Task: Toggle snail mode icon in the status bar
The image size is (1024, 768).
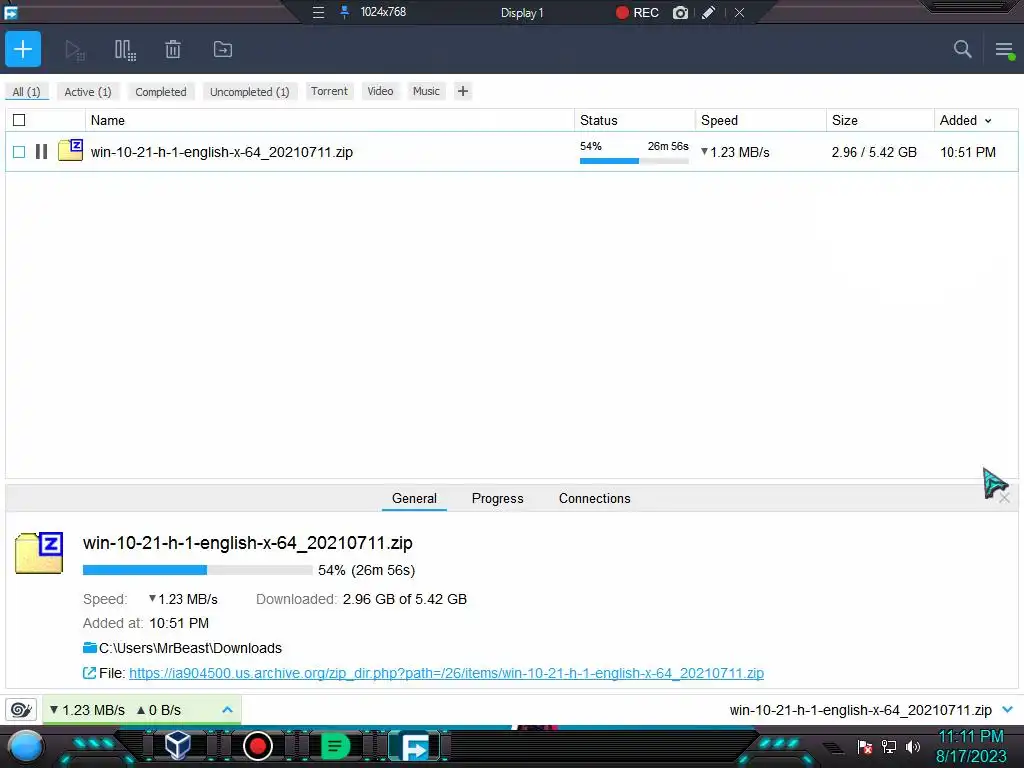Action: (21, 710)
